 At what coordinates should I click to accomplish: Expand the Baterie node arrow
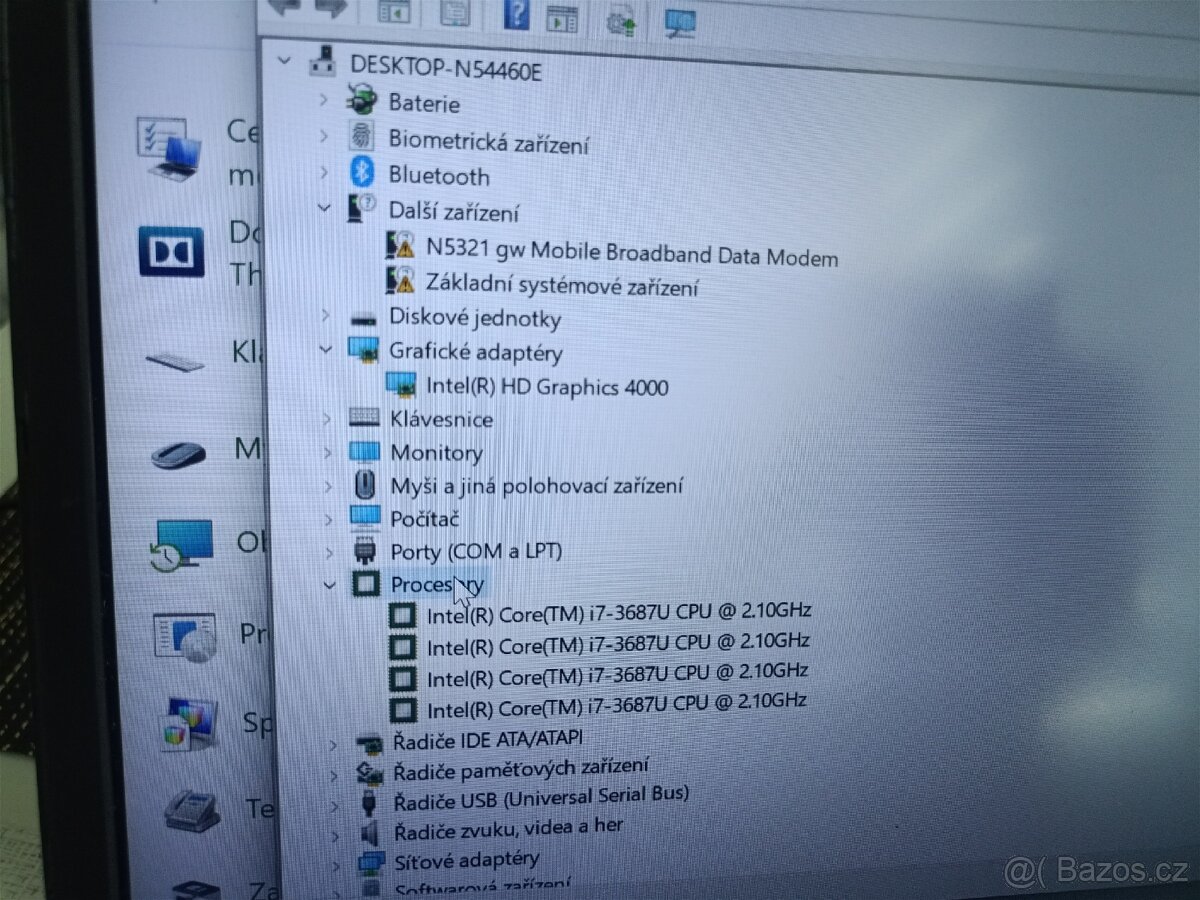(323, 100)
